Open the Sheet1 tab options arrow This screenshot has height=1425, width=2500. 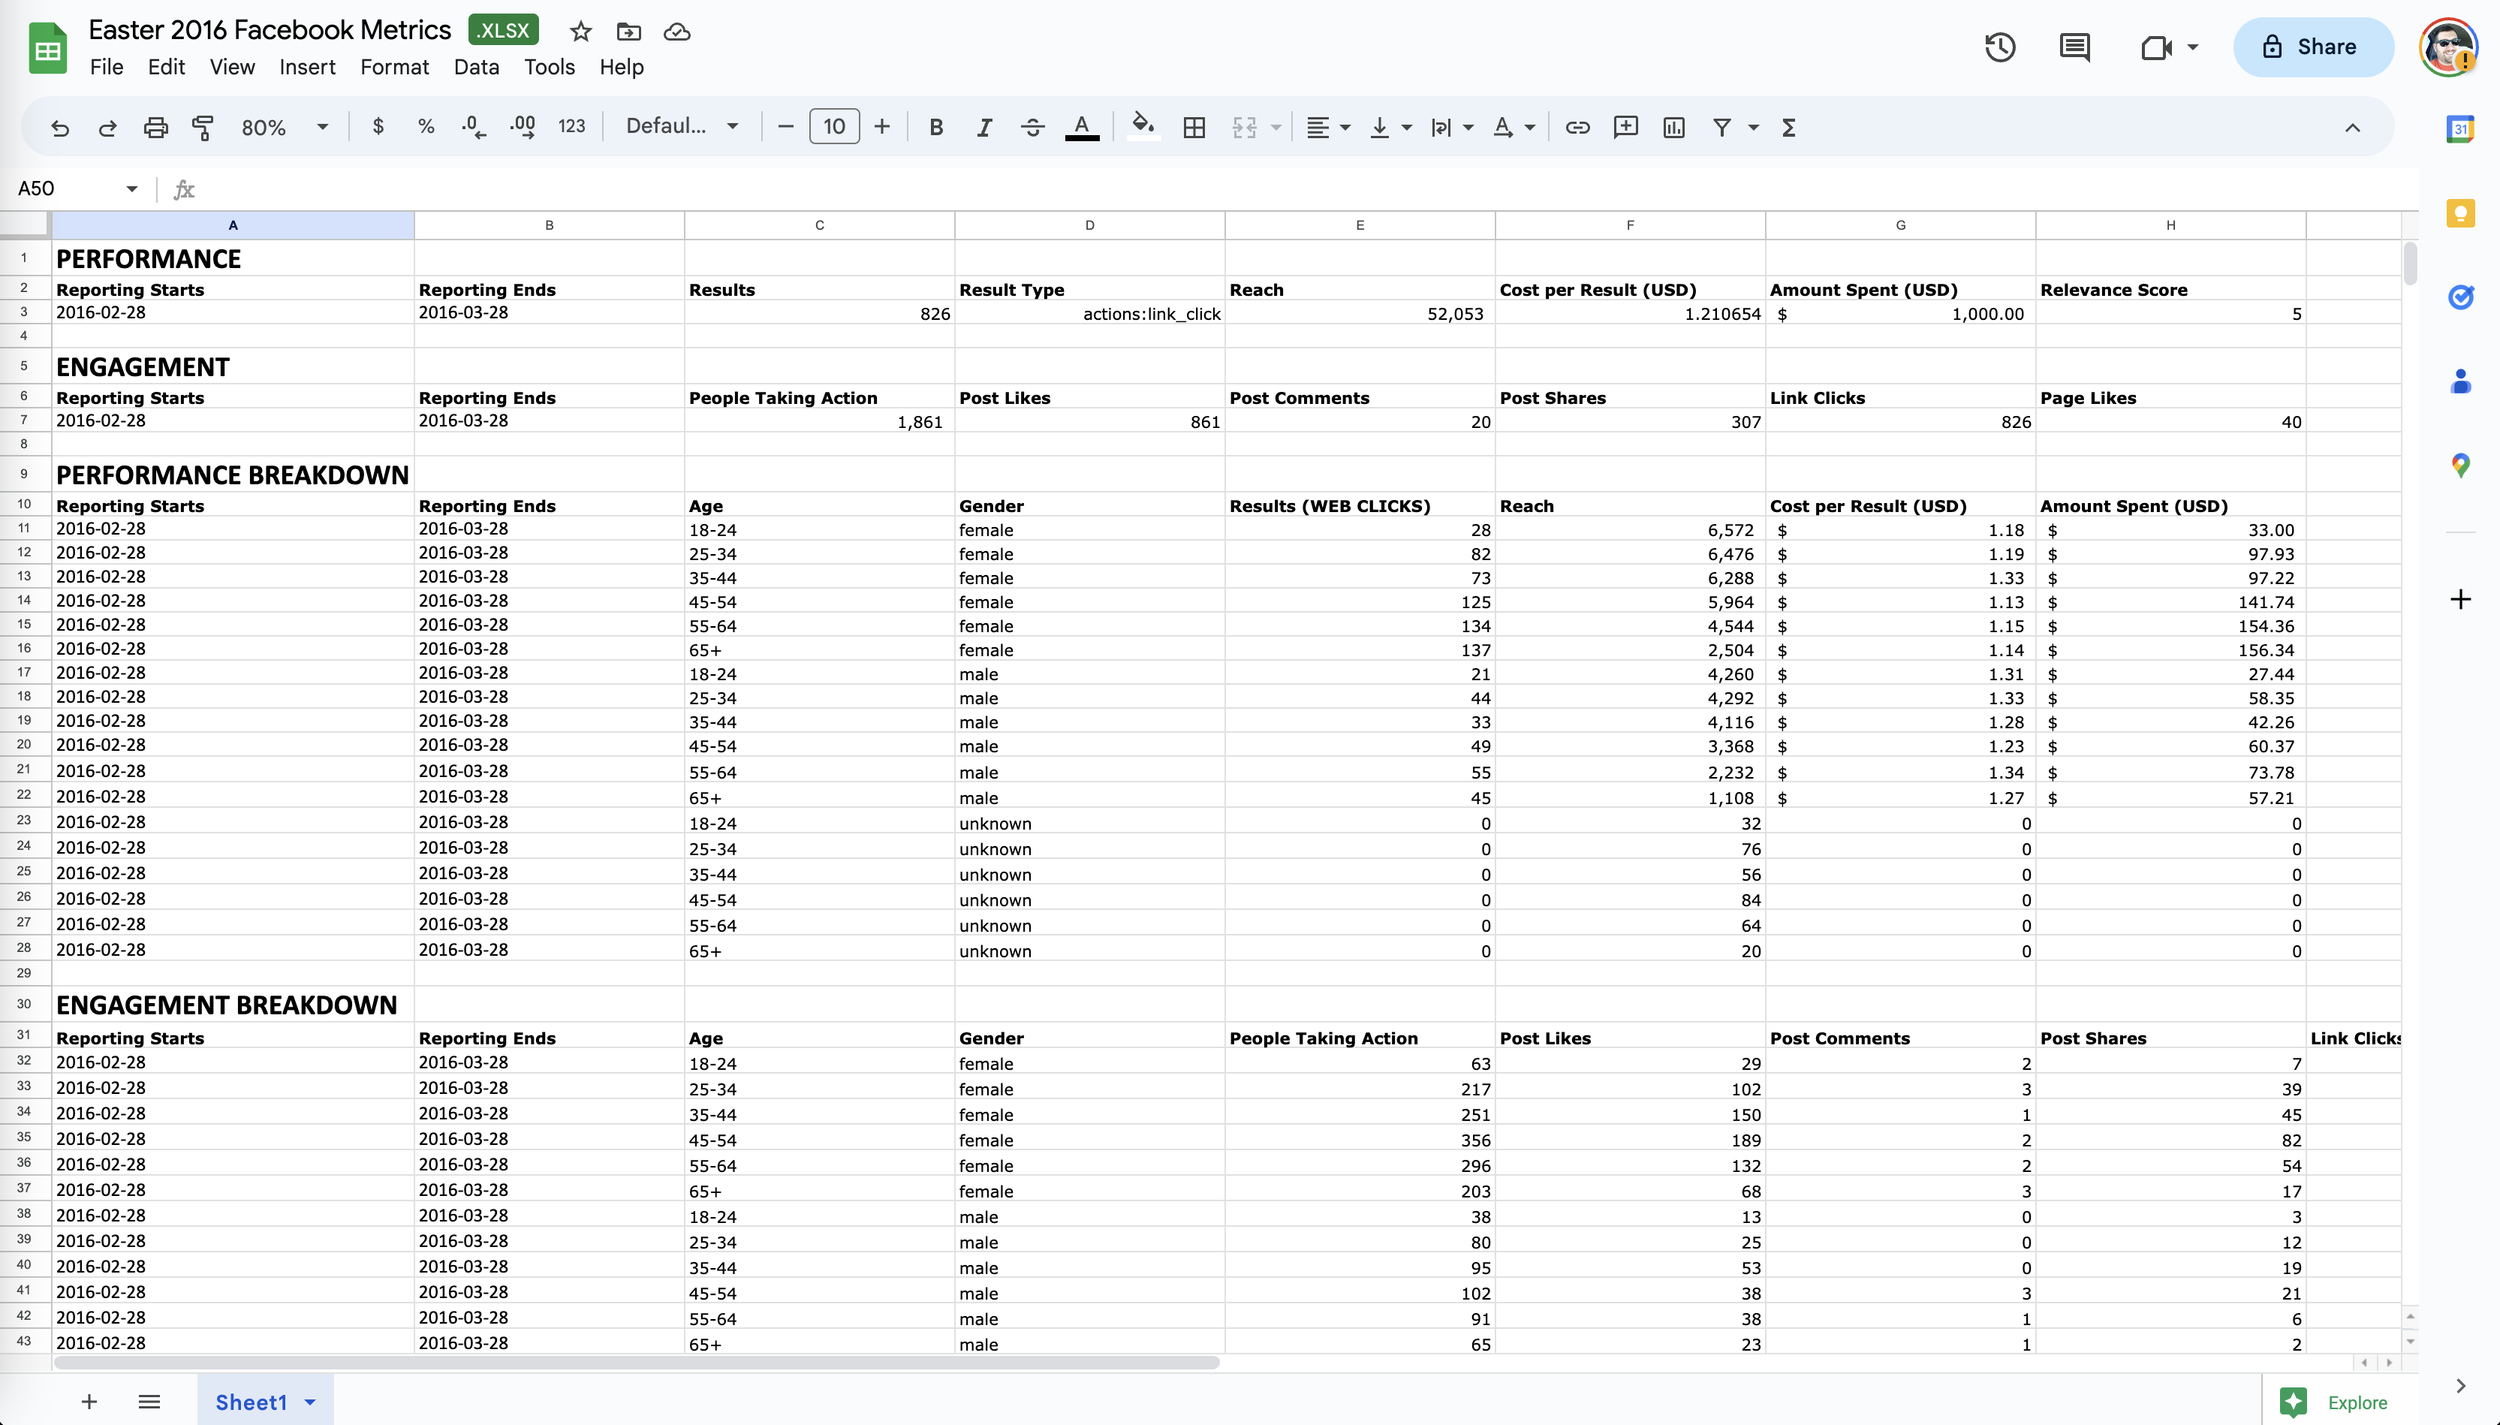(x=311, y=1402)
